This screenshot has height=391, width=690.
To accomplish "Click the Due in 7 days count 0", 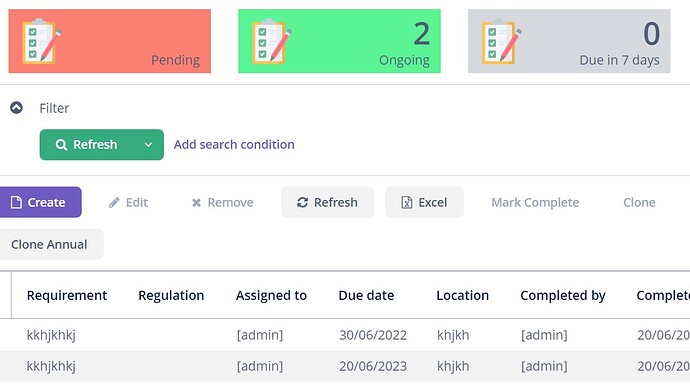I will [652, 34].
